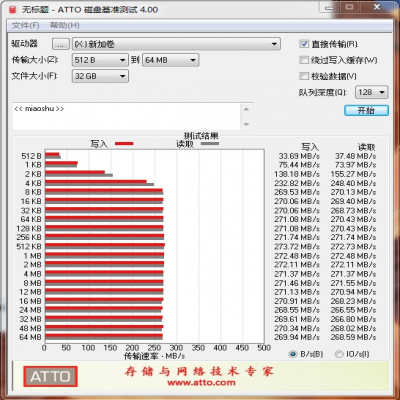The width and height of the screenshot is (400, 400).
Task: Click write value 75.44 MB/s
Action: click(x=299, y=165)
